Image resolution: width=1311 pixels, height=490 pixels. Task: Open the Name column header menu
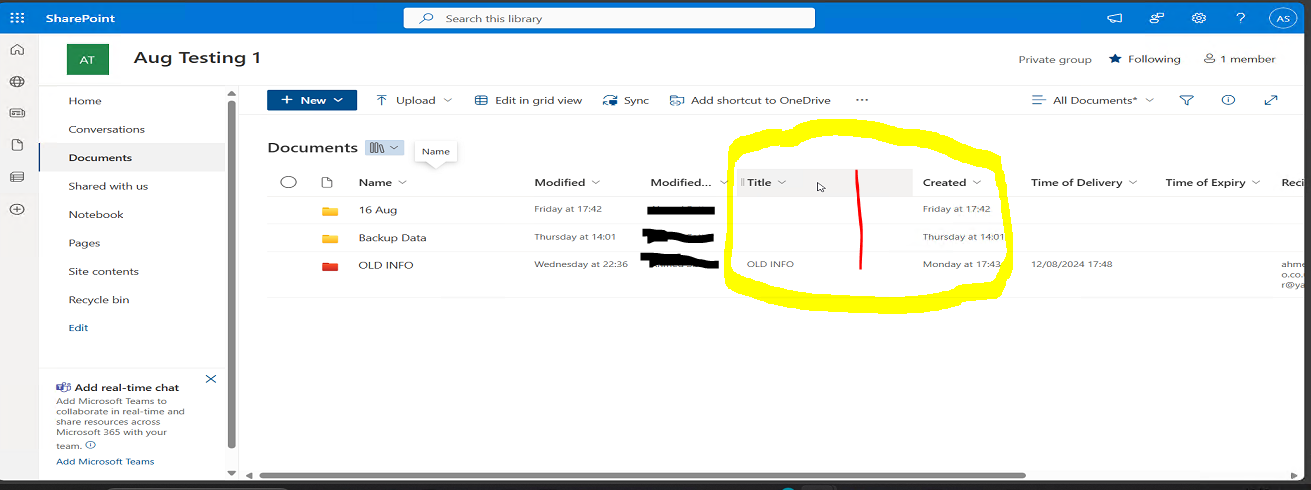383,182
